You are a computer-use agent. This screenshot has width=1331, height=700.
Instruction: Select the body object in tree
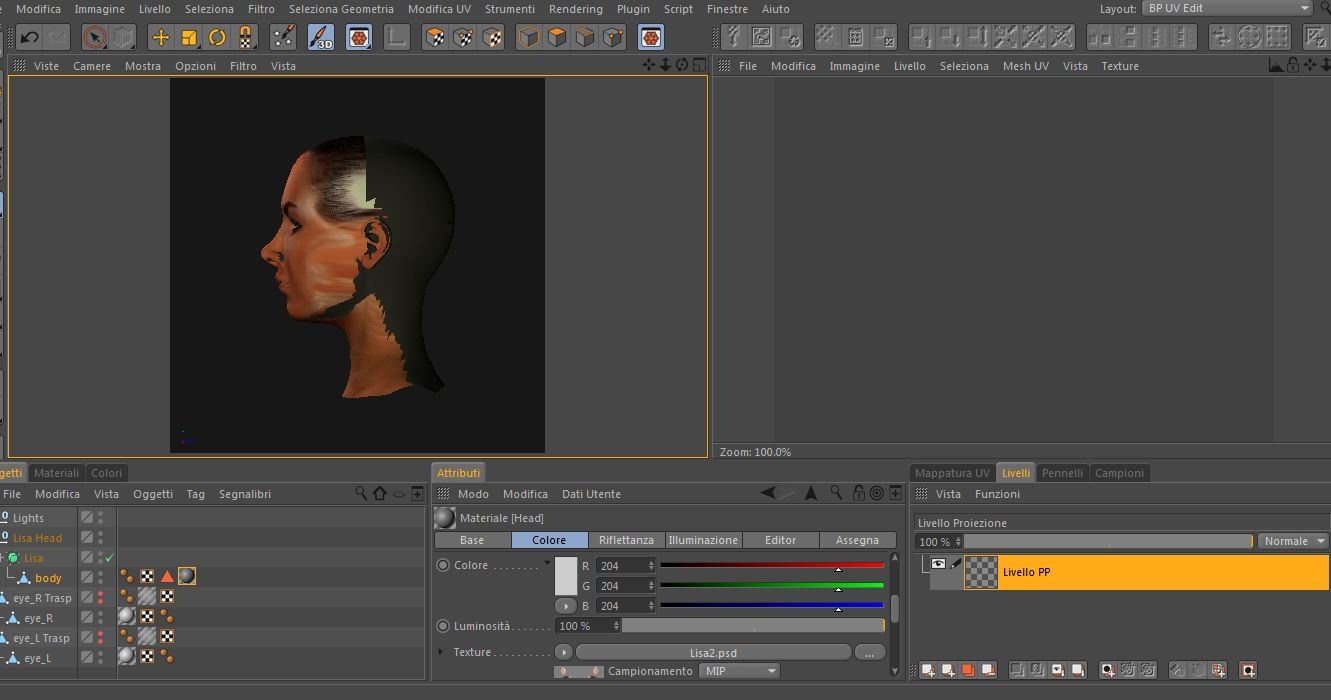coord(48,578)
